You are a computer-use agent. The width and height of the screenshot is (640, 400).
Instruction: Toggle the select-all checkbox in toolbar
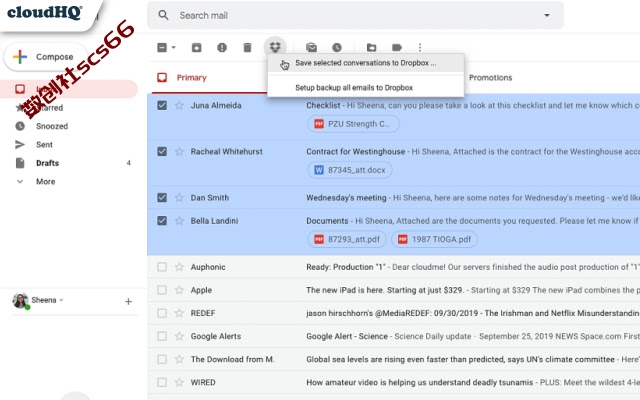coord(162,48)
